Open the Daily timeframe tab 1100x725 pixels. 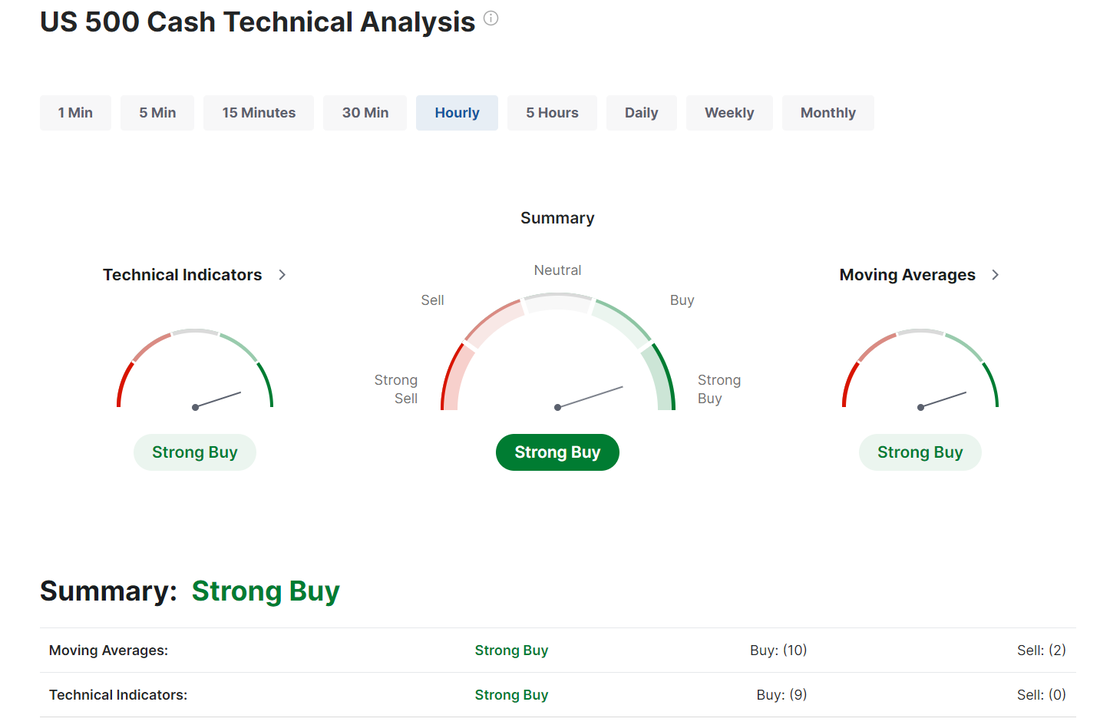coord(641,113)
